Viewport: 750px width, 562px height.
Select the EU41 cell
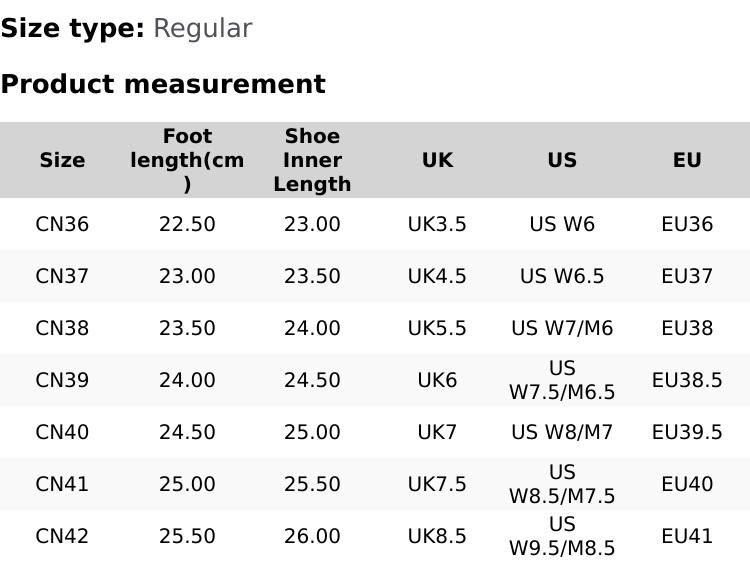[687, 536]
